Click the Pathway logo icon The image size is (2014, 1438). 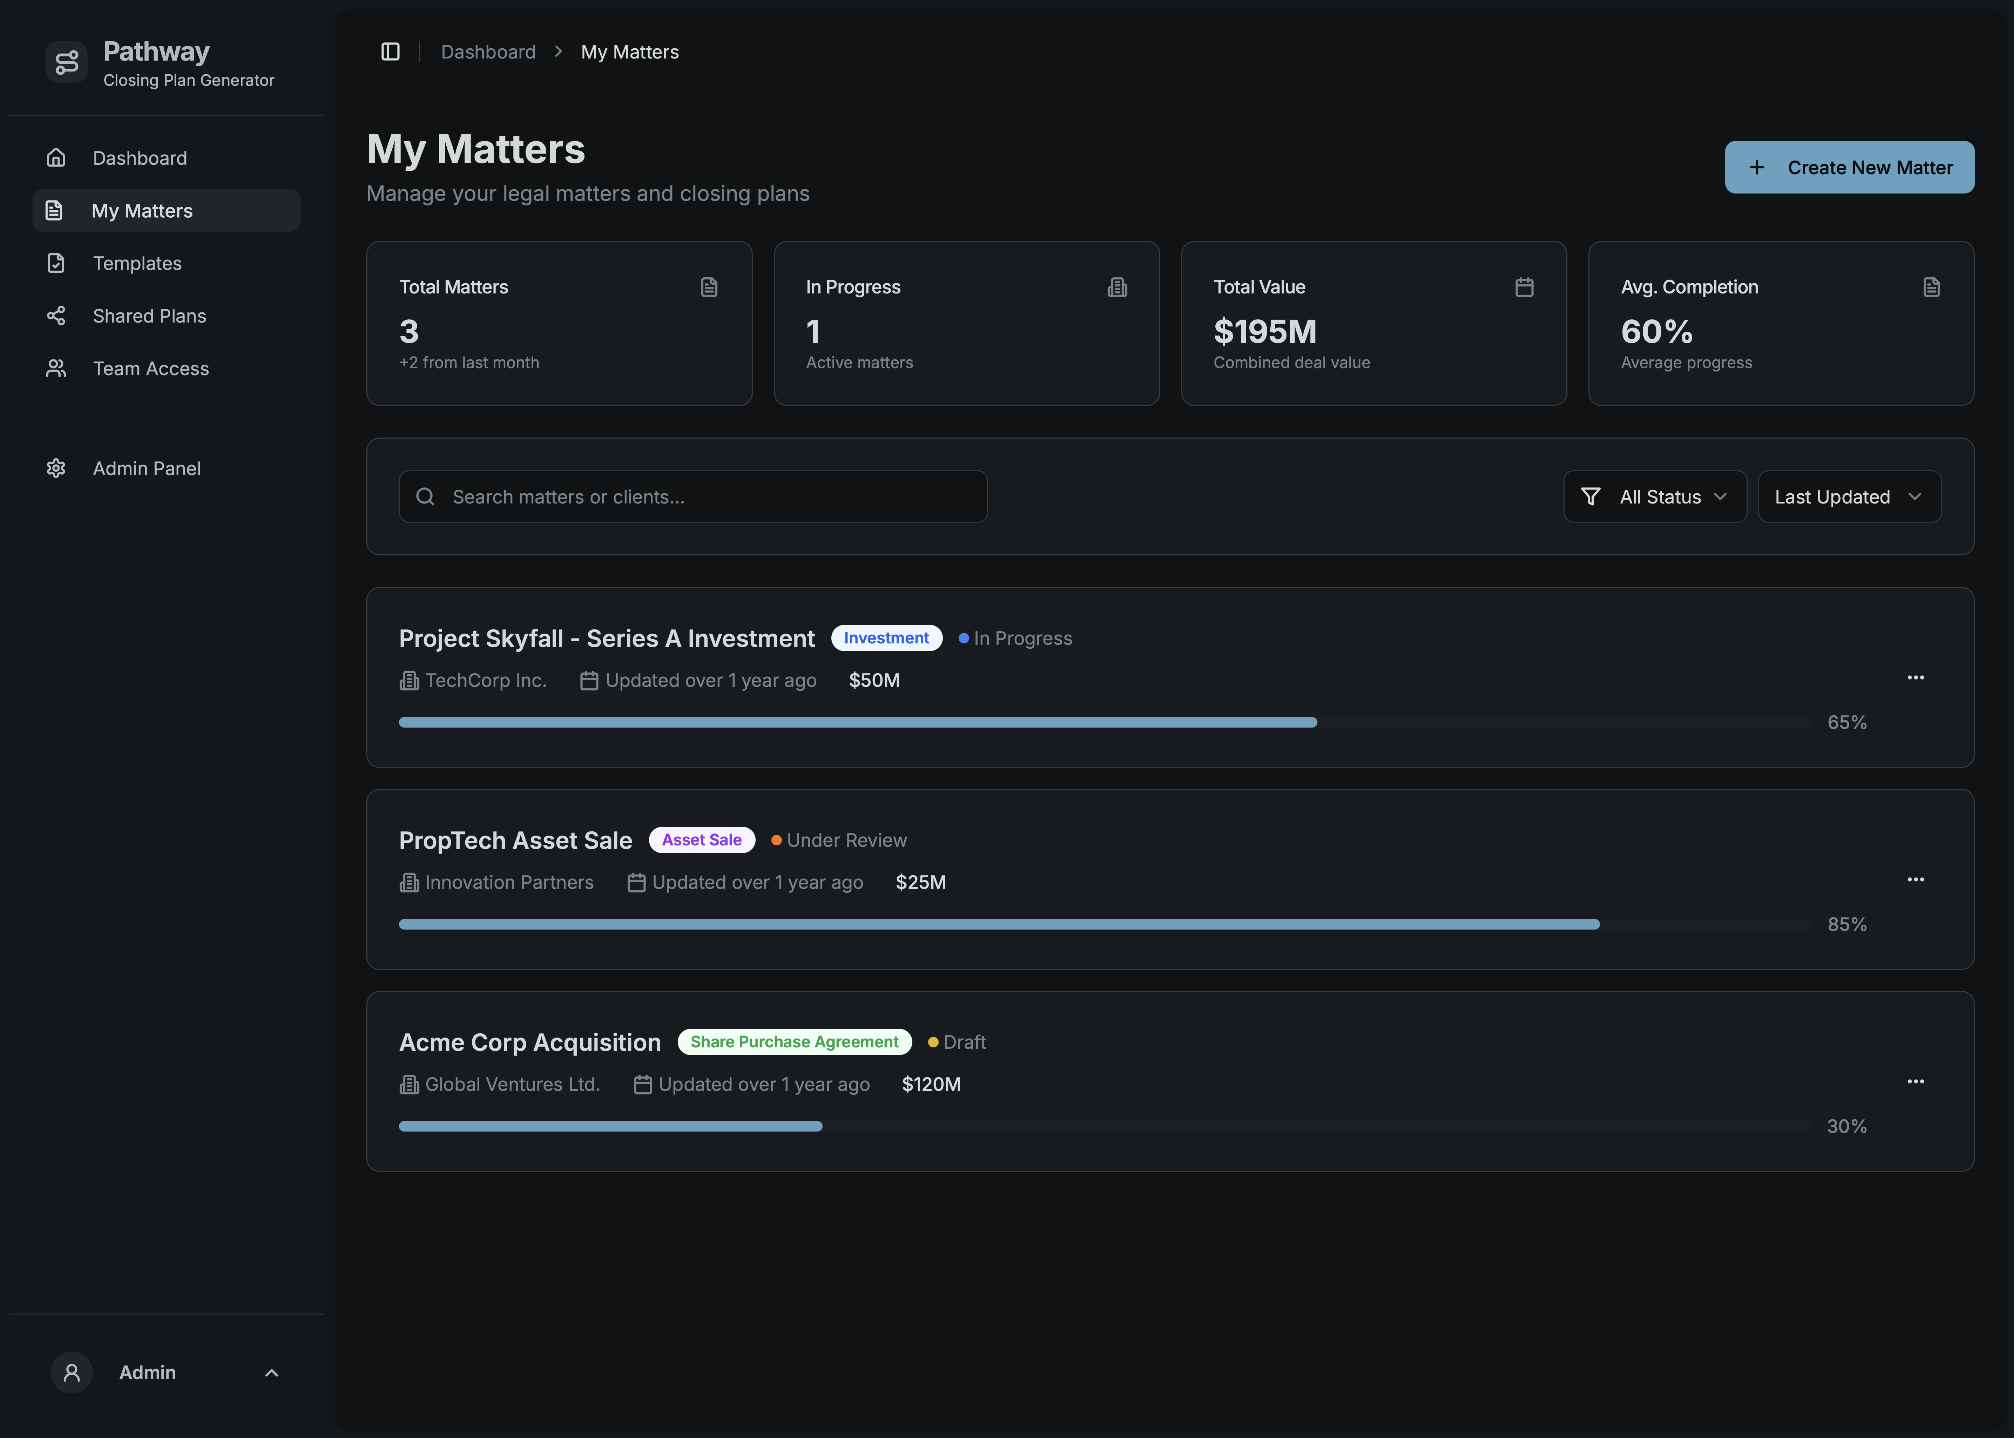[x=67, y=63]
